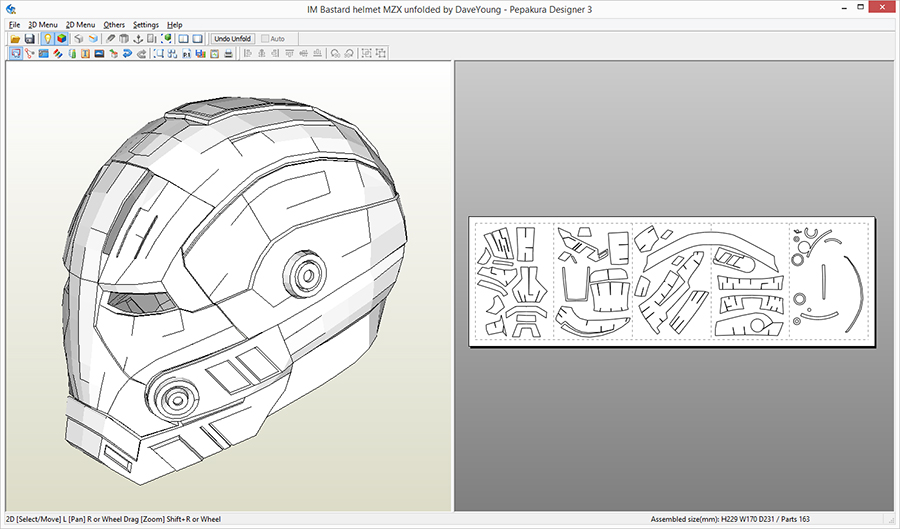The image size is (900, 529).
Task: Select the orange text input tool
Action: pos(86,53)
